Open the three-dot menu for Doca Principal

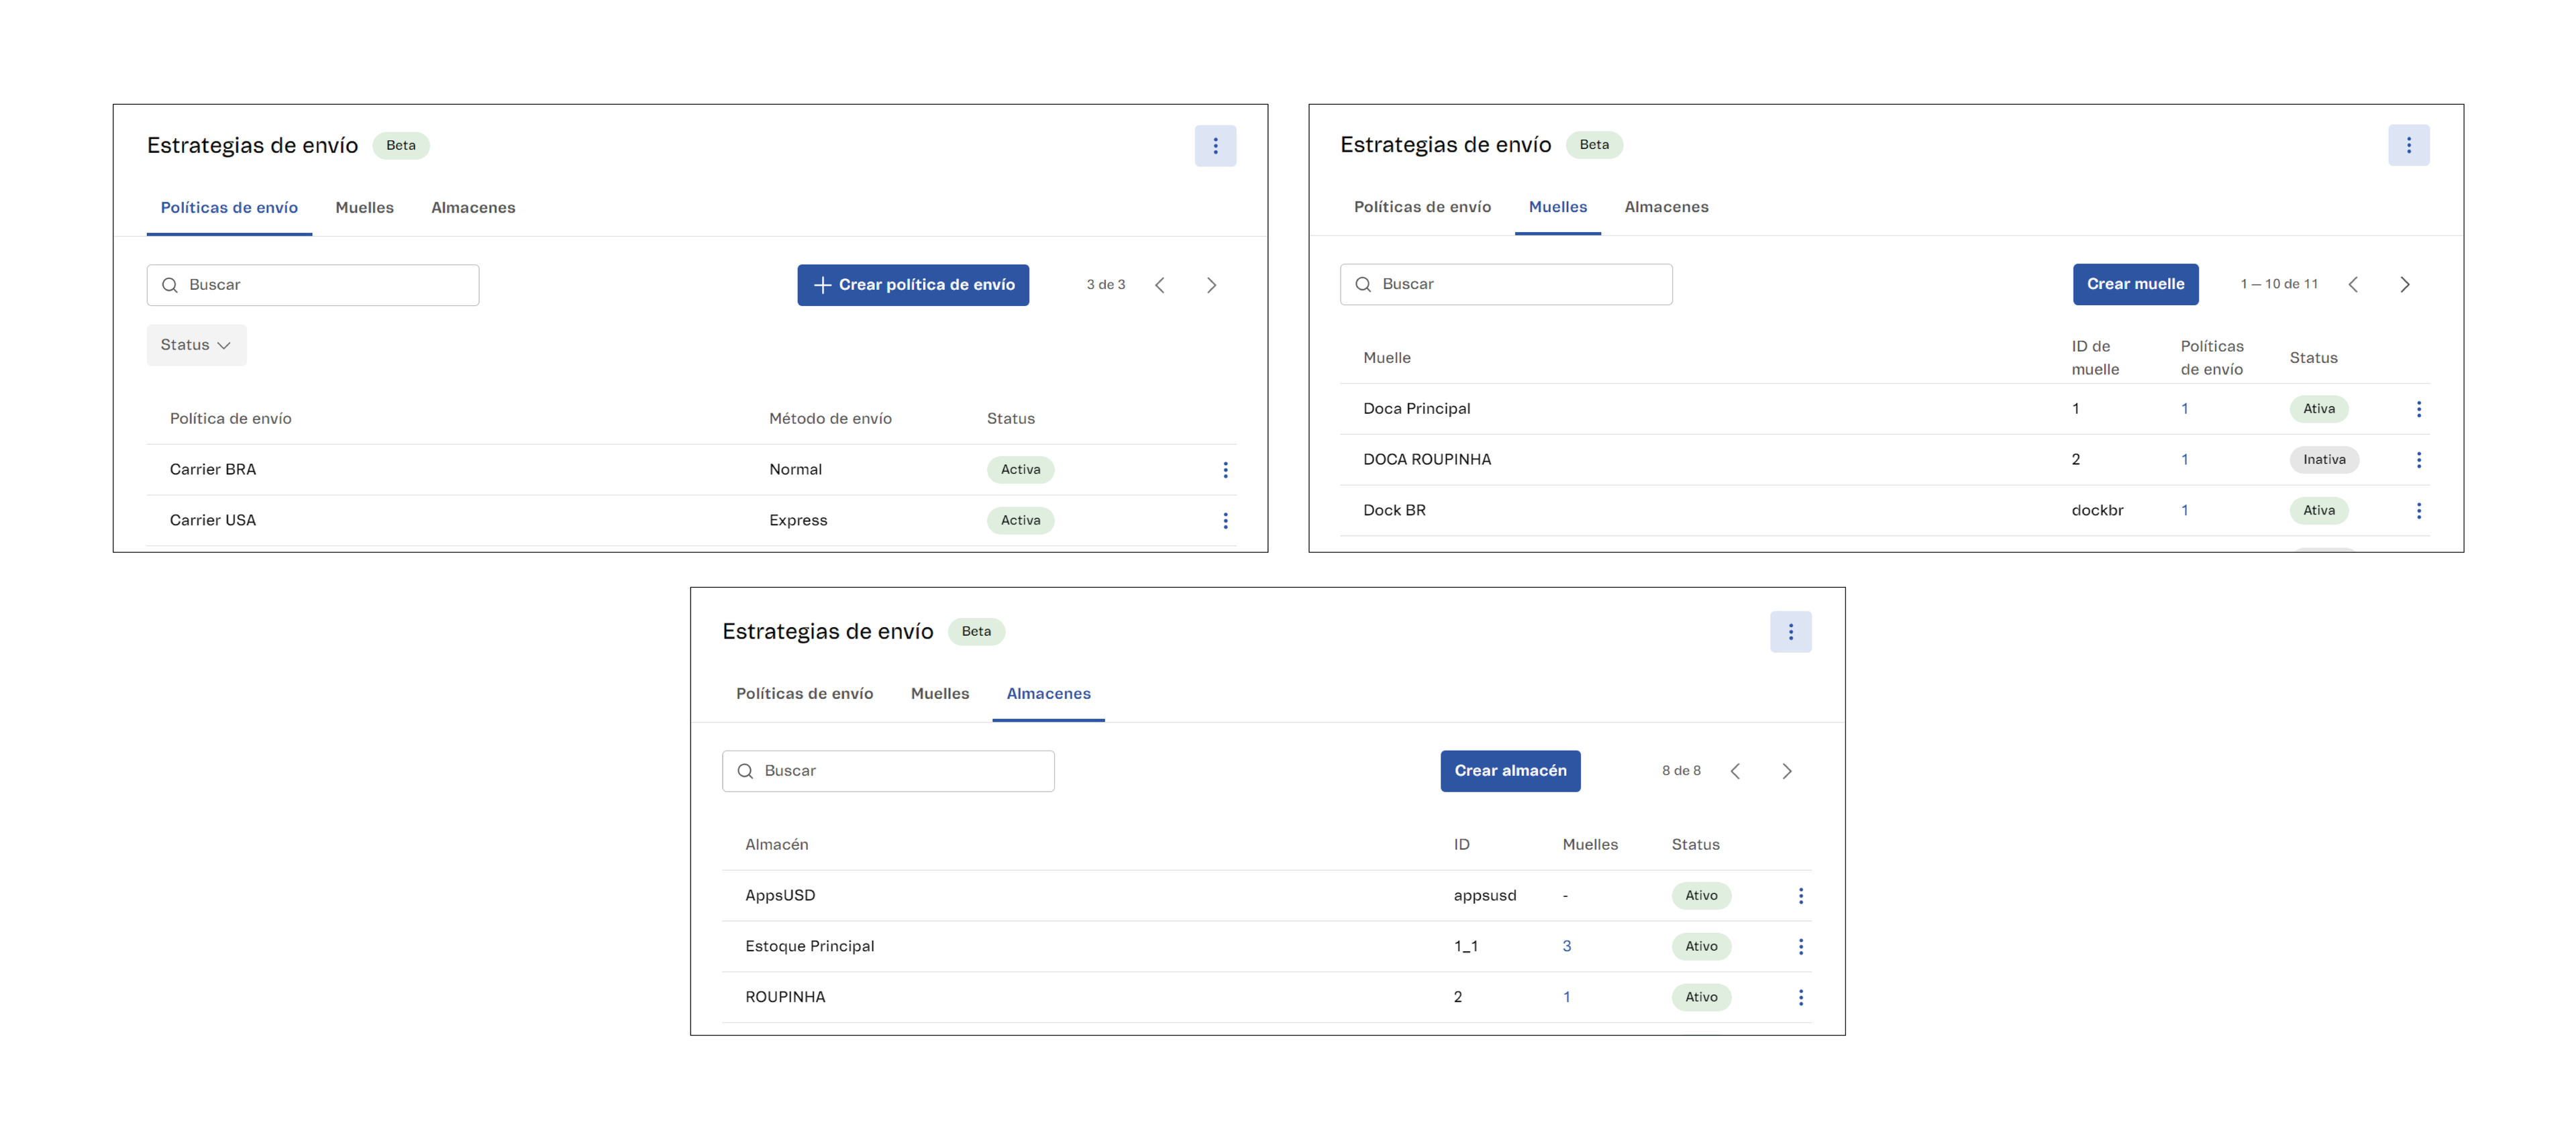[2418, 408]
